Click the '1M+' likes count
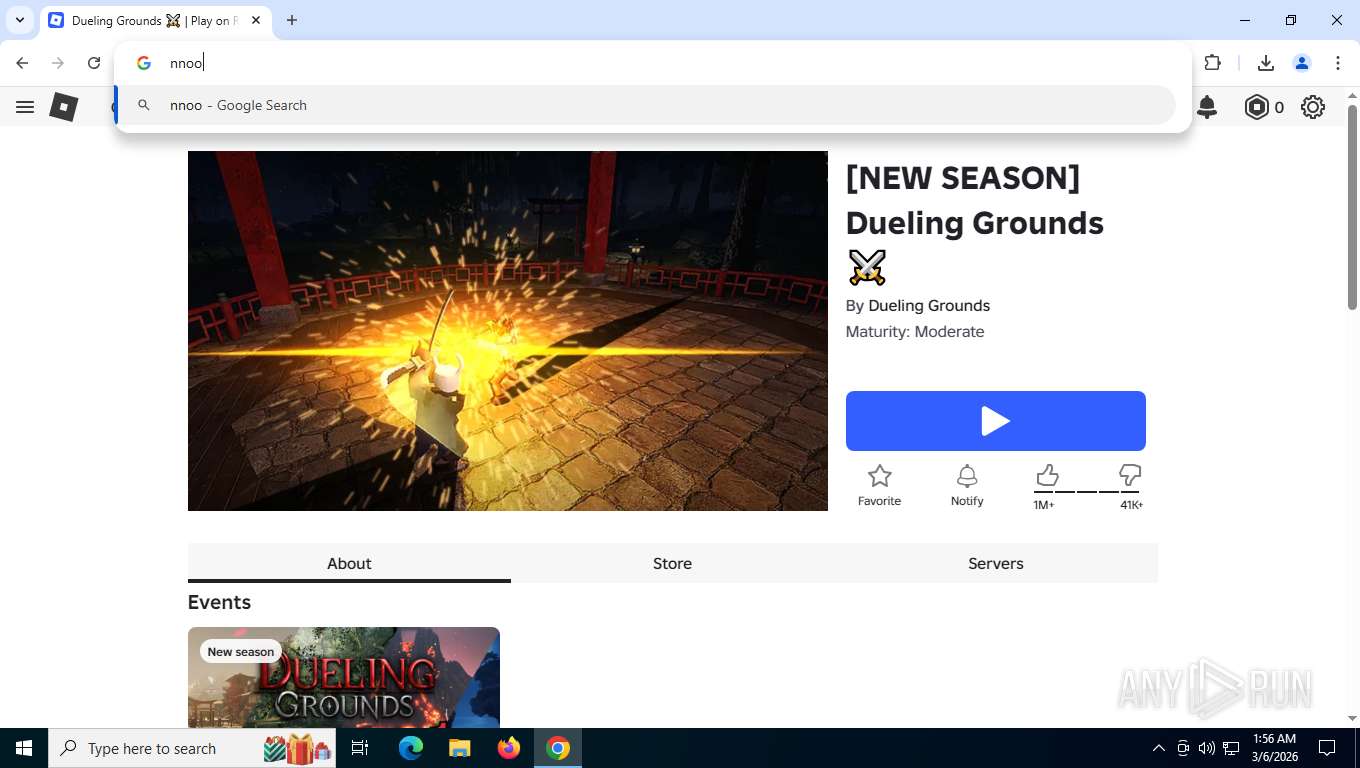1360x768 pixels. pyautogui.click(x=1044, y=505)
